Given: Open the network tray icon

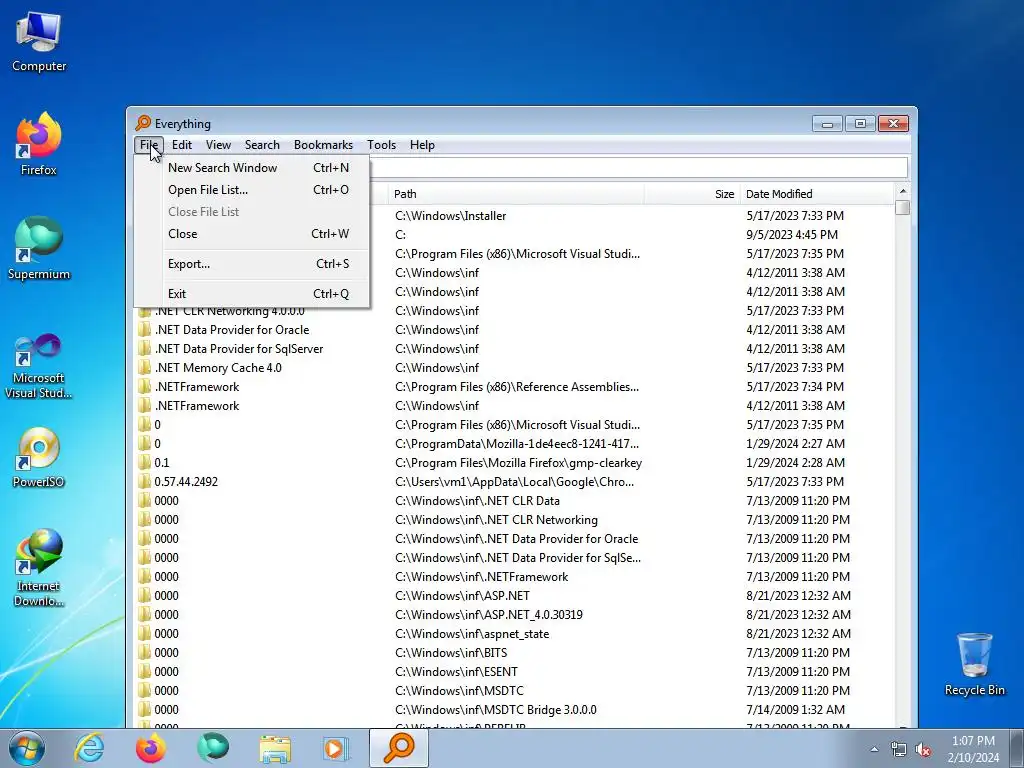Looking at the screenshot, I should point(899,749).
